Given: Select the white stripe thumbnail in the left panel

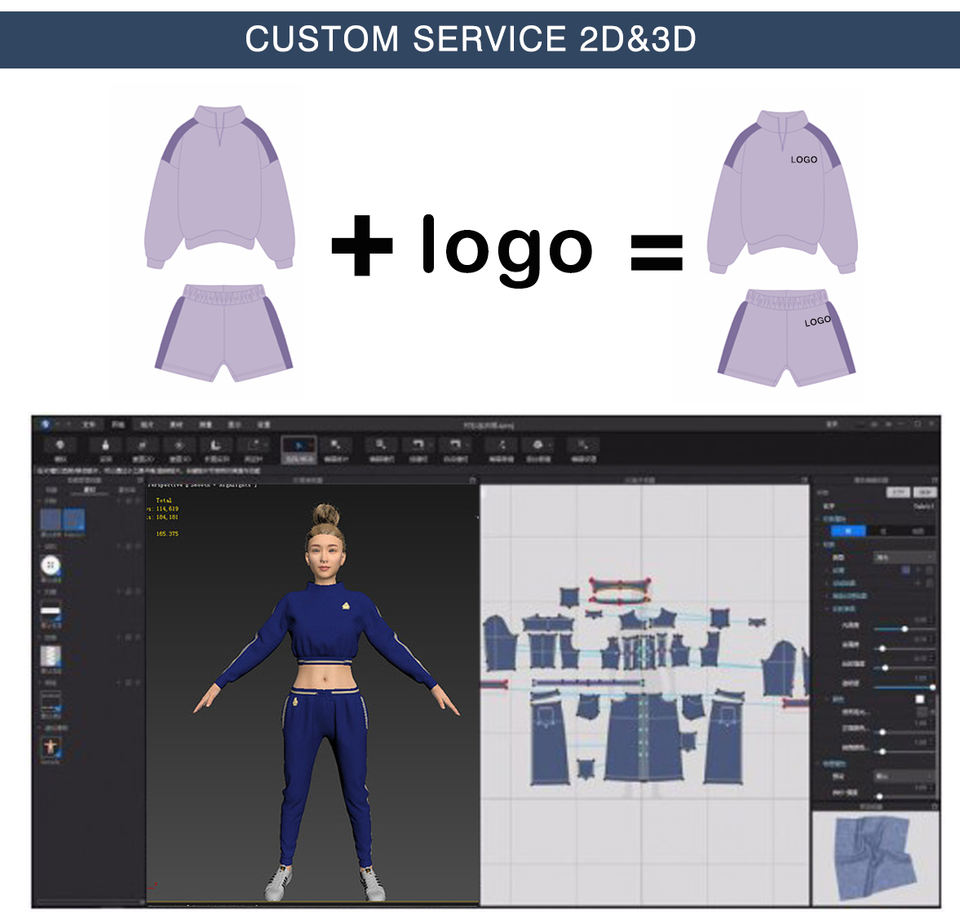Looking at the screenshot, I should click(51, 610).
